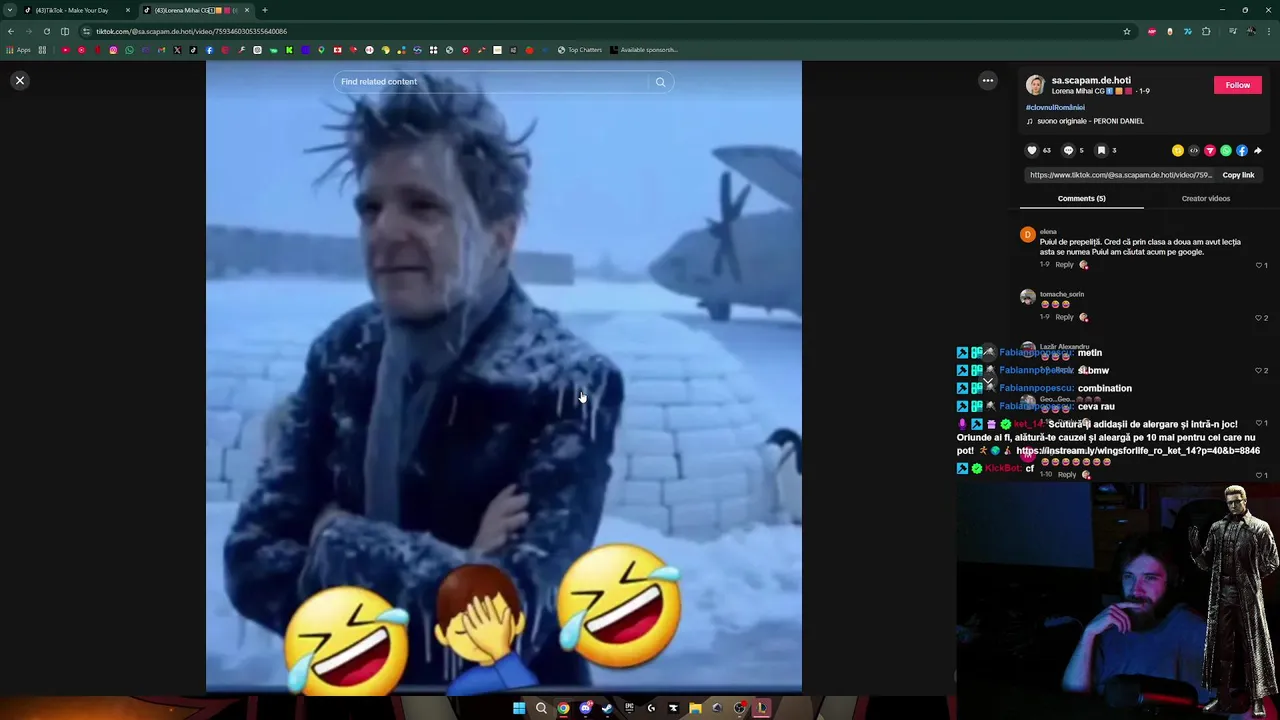Click the Copy link button

coord(1238,175)
